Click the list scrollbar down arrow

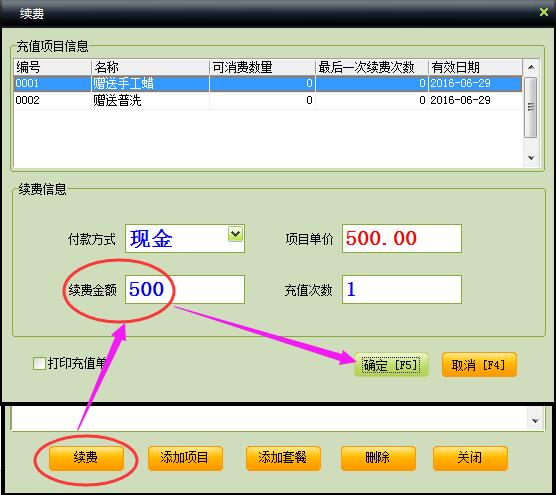coord(531,158)
